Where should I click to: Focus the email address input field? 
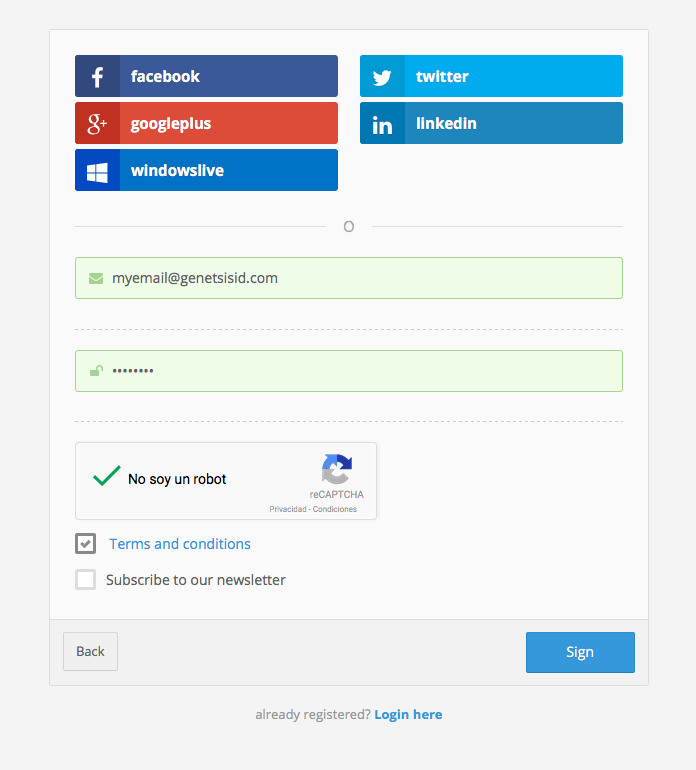(360, 278)
